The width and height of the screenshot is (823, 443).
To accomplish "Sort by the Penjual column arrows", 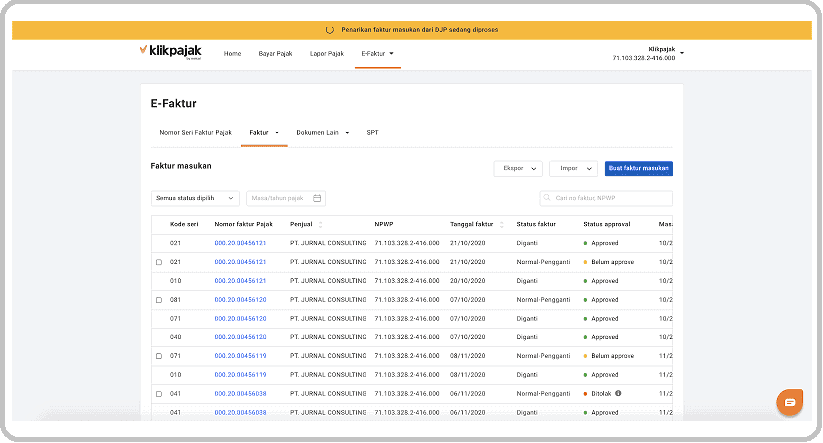I will (321, 225).
